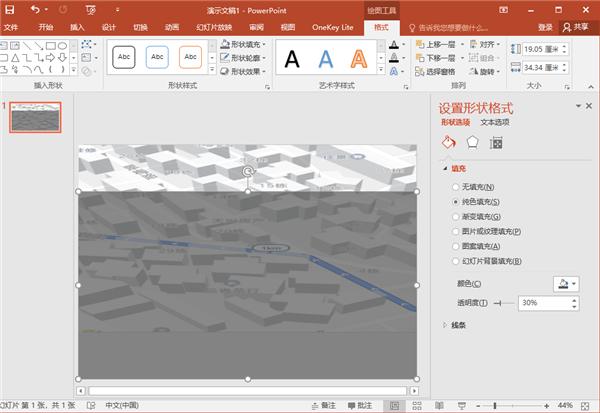
Task: Choose the right arrow shape
Action: [51, 58]
